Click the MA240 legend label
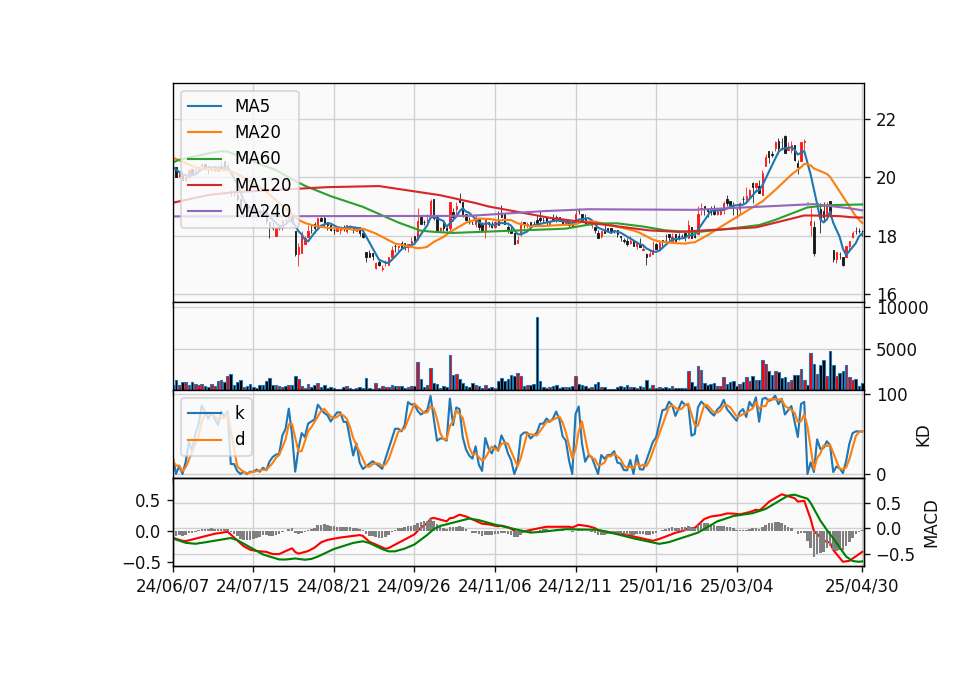 tap(263, 211)
